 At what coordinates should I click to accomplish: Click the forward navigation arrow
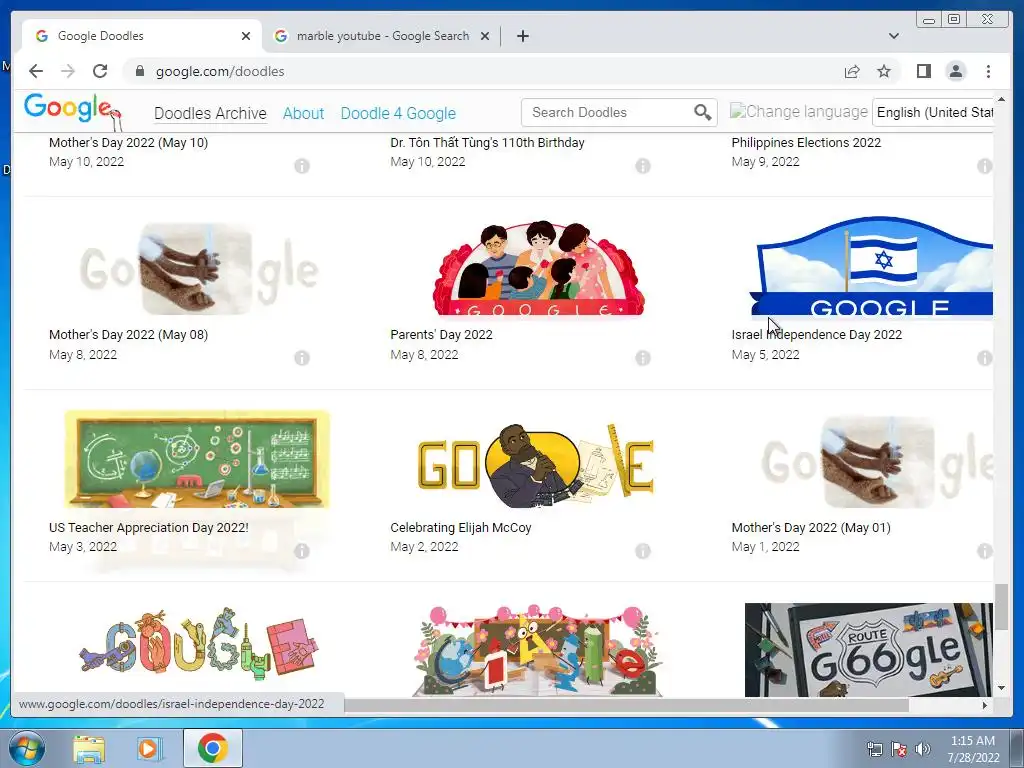pyautogui.click(x=68, y=71)
